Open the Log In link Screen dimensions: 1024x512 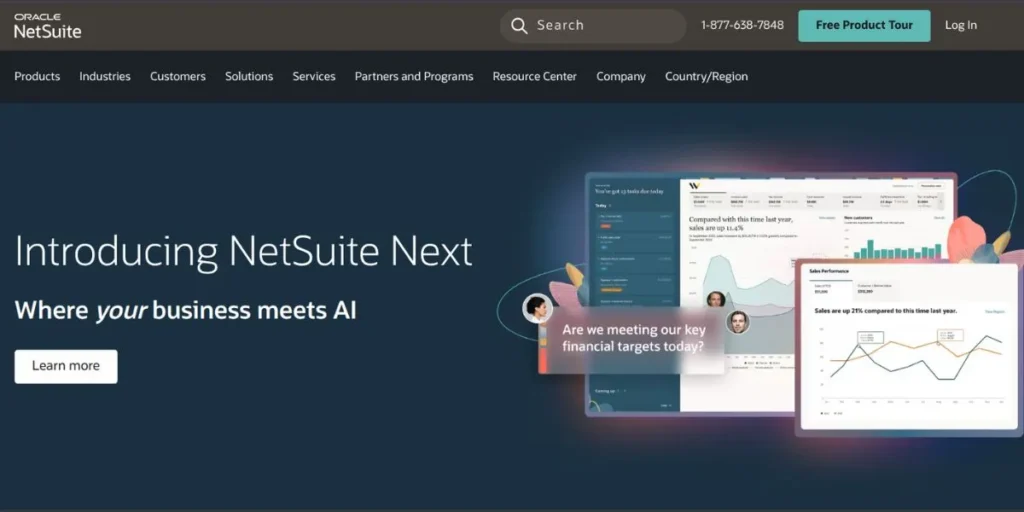(961, 25)
